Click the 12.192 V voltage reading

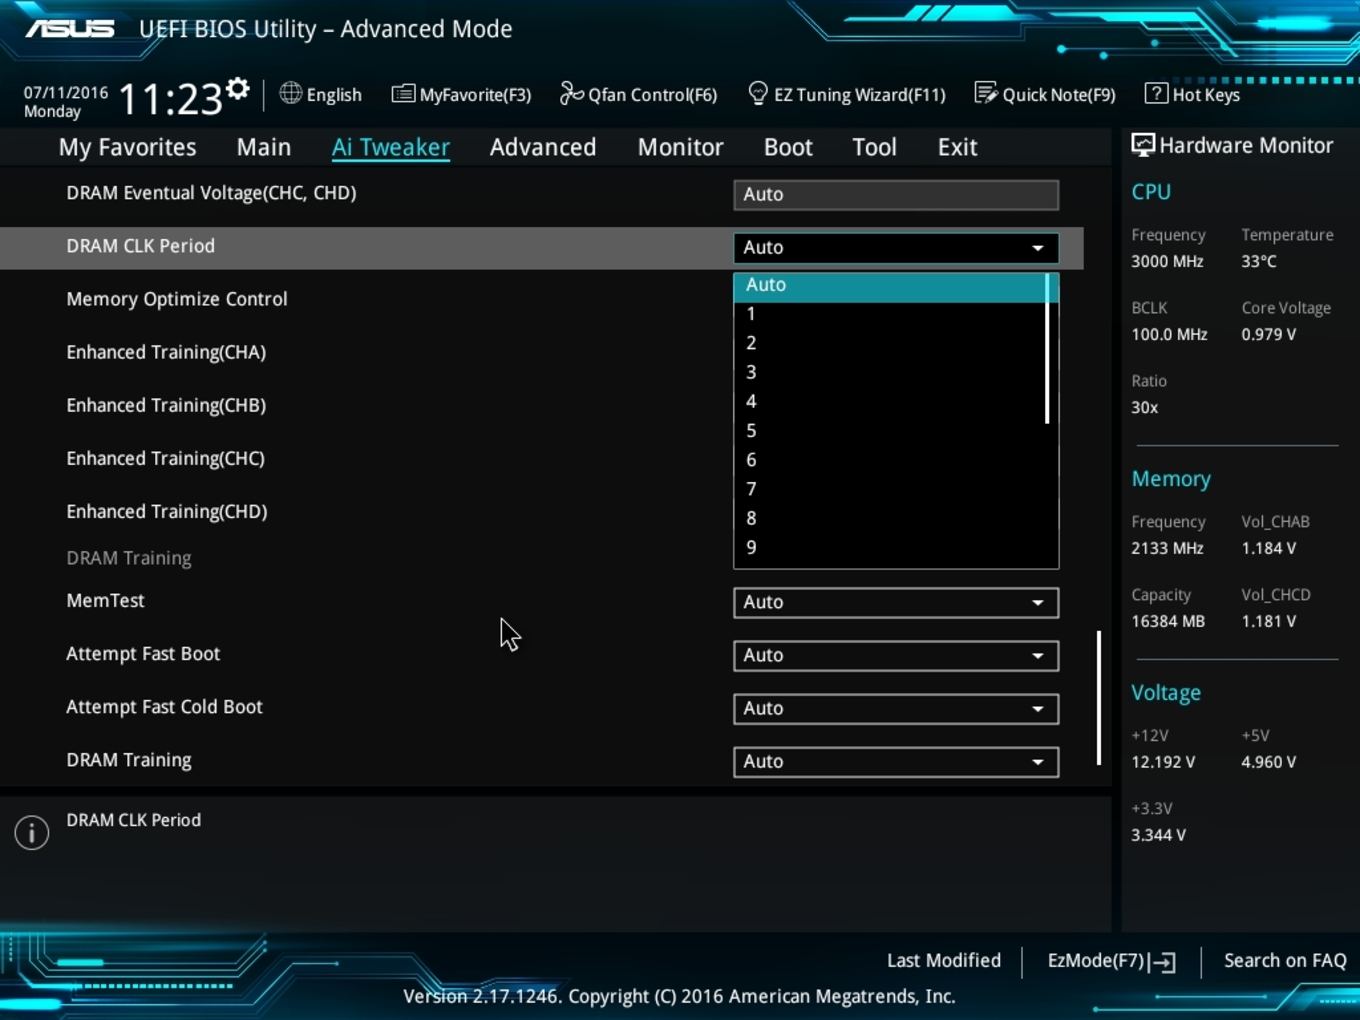pos(1163,763)
